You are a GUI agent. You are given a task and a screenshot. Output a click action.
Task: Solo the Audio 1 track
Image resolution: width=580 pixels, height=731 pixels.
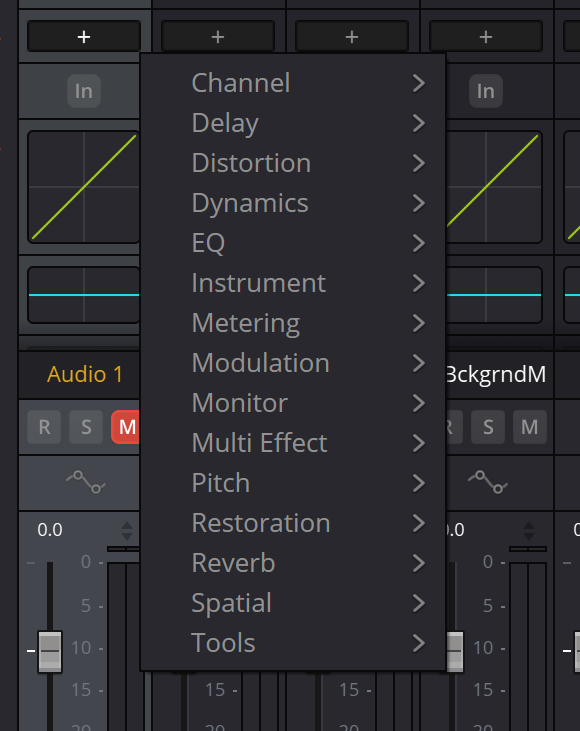(86, 427)
